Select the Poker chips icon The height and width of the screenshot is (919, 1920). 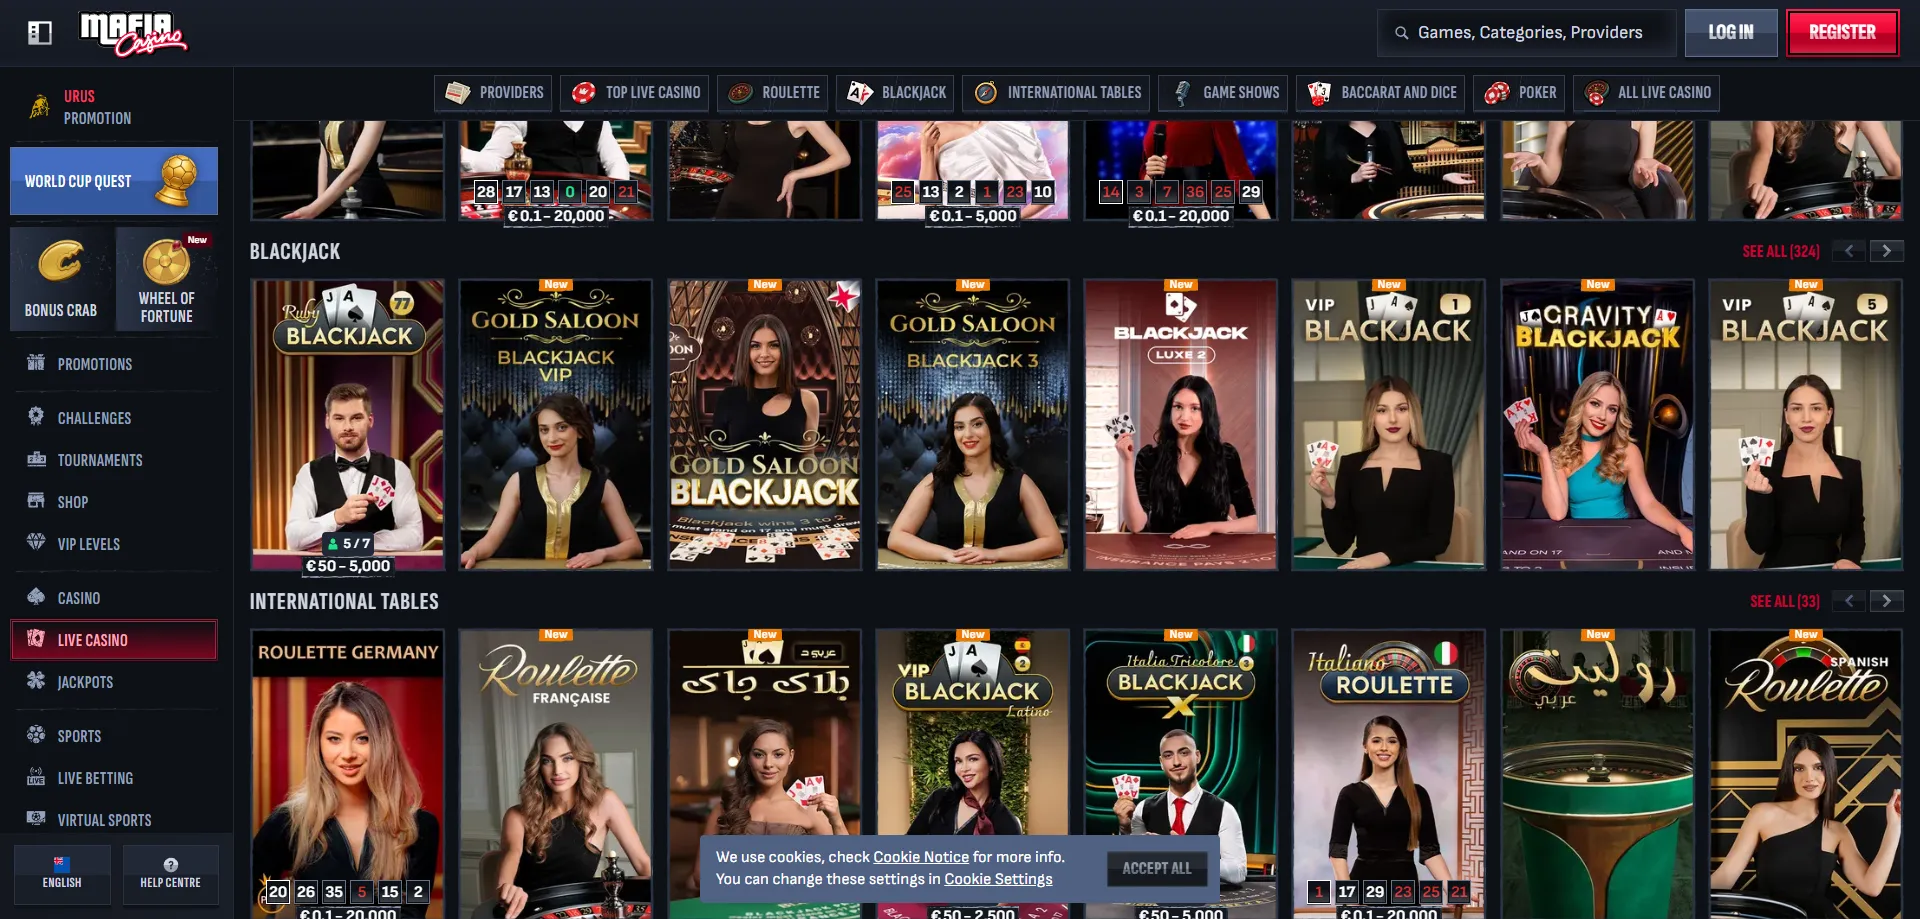1497,93
